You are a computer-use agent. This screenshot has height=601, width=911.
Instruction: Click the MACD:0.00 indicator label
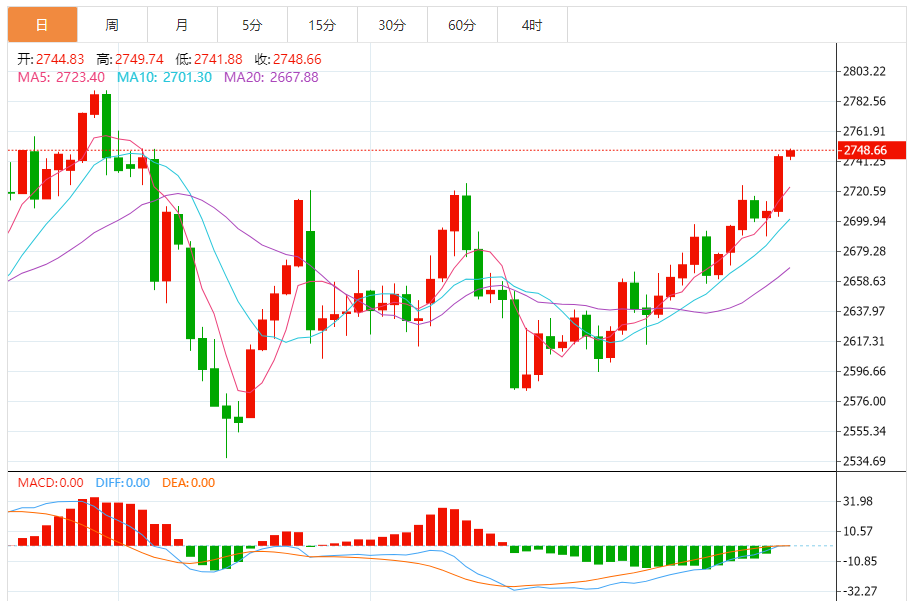(x=51, y=483)
